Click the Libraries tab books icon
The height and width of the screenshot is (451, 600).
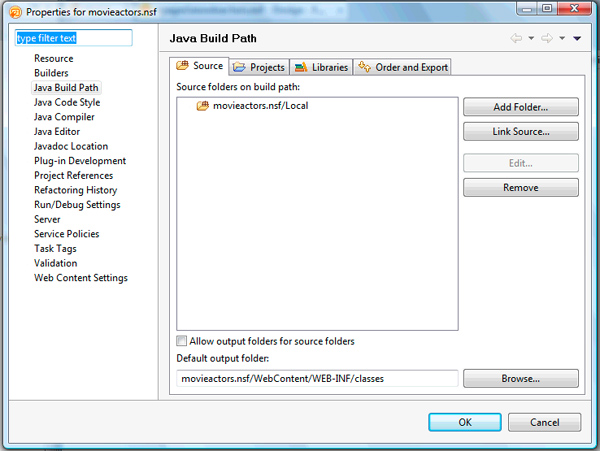[x=301, y=67]
